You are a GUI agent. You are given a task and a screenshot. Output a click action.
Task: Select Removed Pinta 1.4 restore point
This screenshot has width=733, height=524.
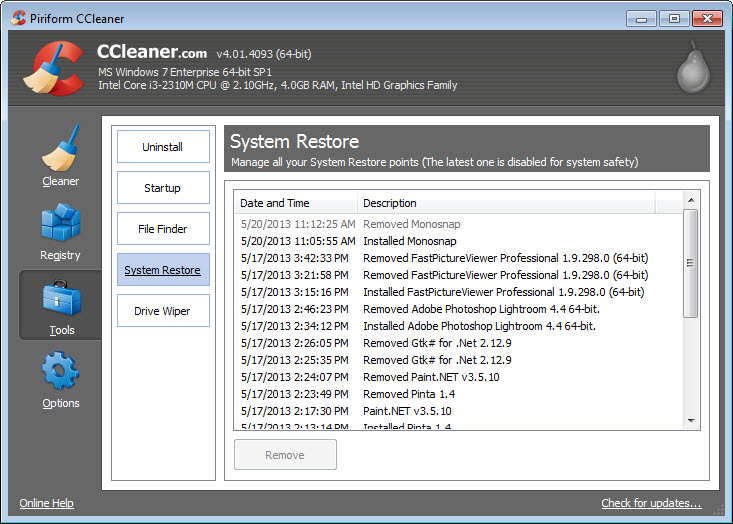458,394
